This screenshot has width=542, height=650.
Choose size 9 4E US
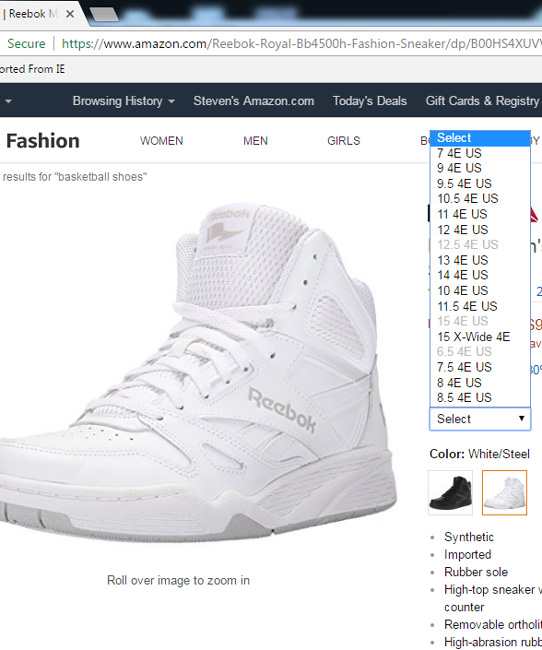coord(480,168)
